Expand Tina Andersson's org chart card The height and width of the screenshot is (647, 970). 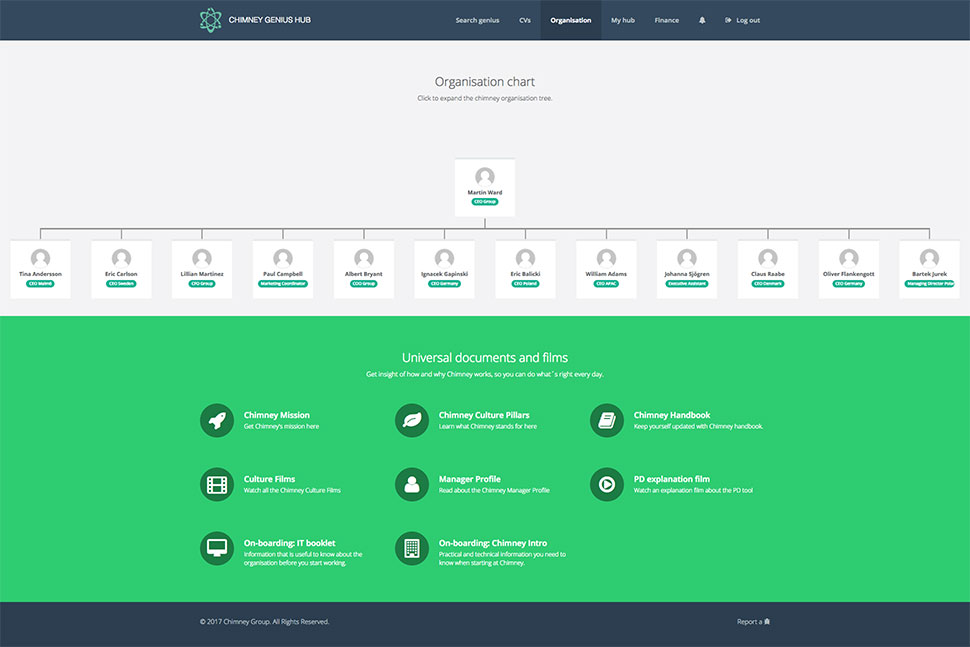(40, 268)
